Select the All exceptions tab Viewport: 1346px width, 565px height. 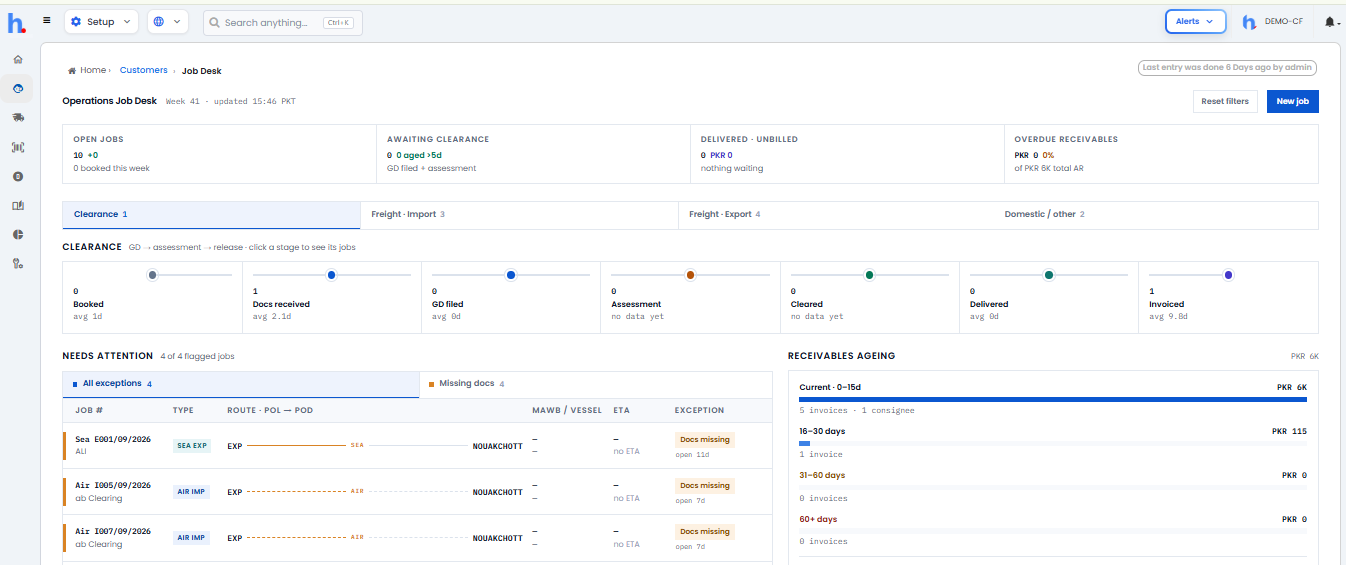click(241, 384)
